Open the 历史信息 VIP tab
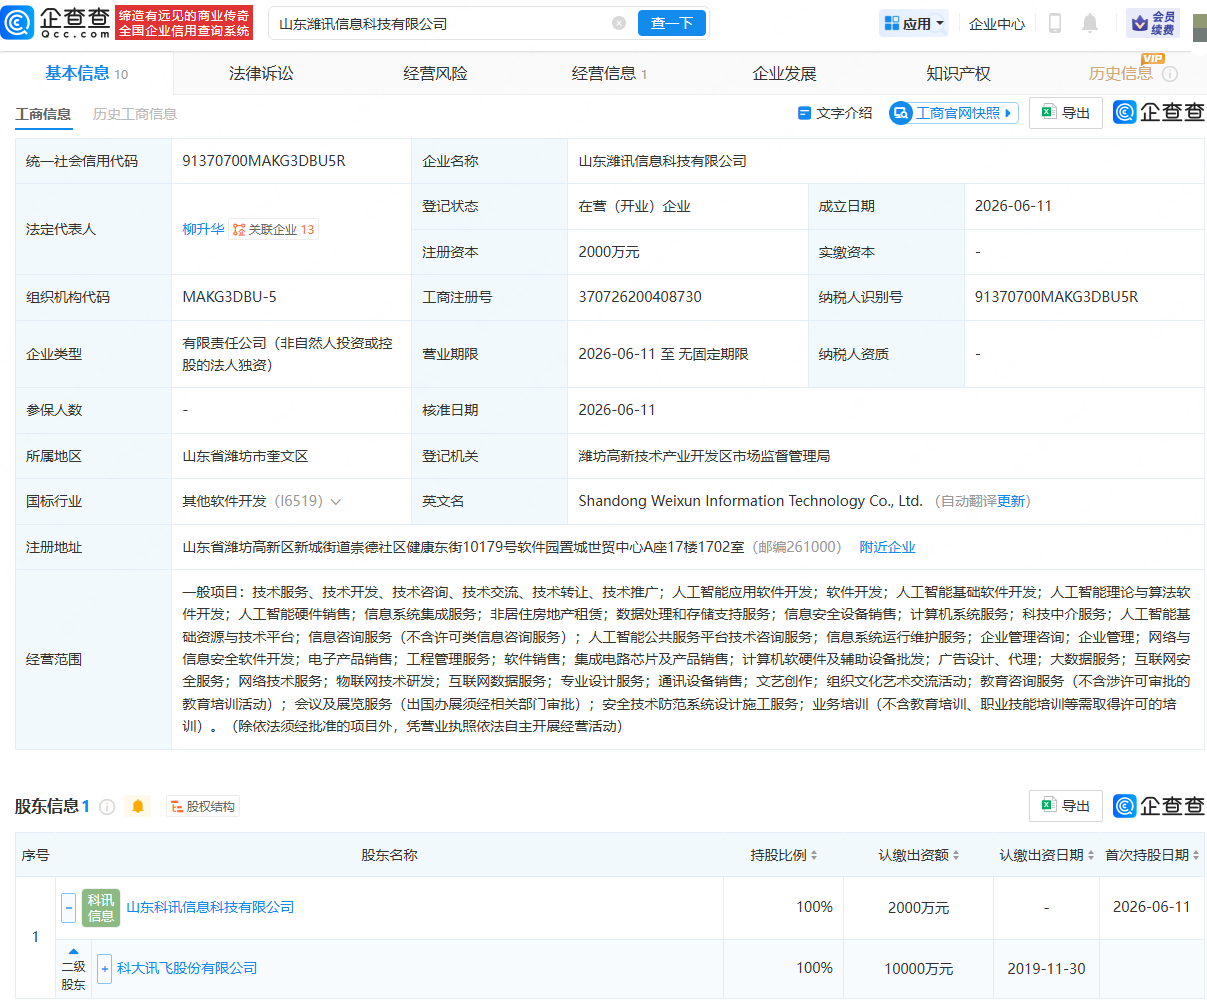Viewport: 1207px width, 1000px height. [1121, 73]
